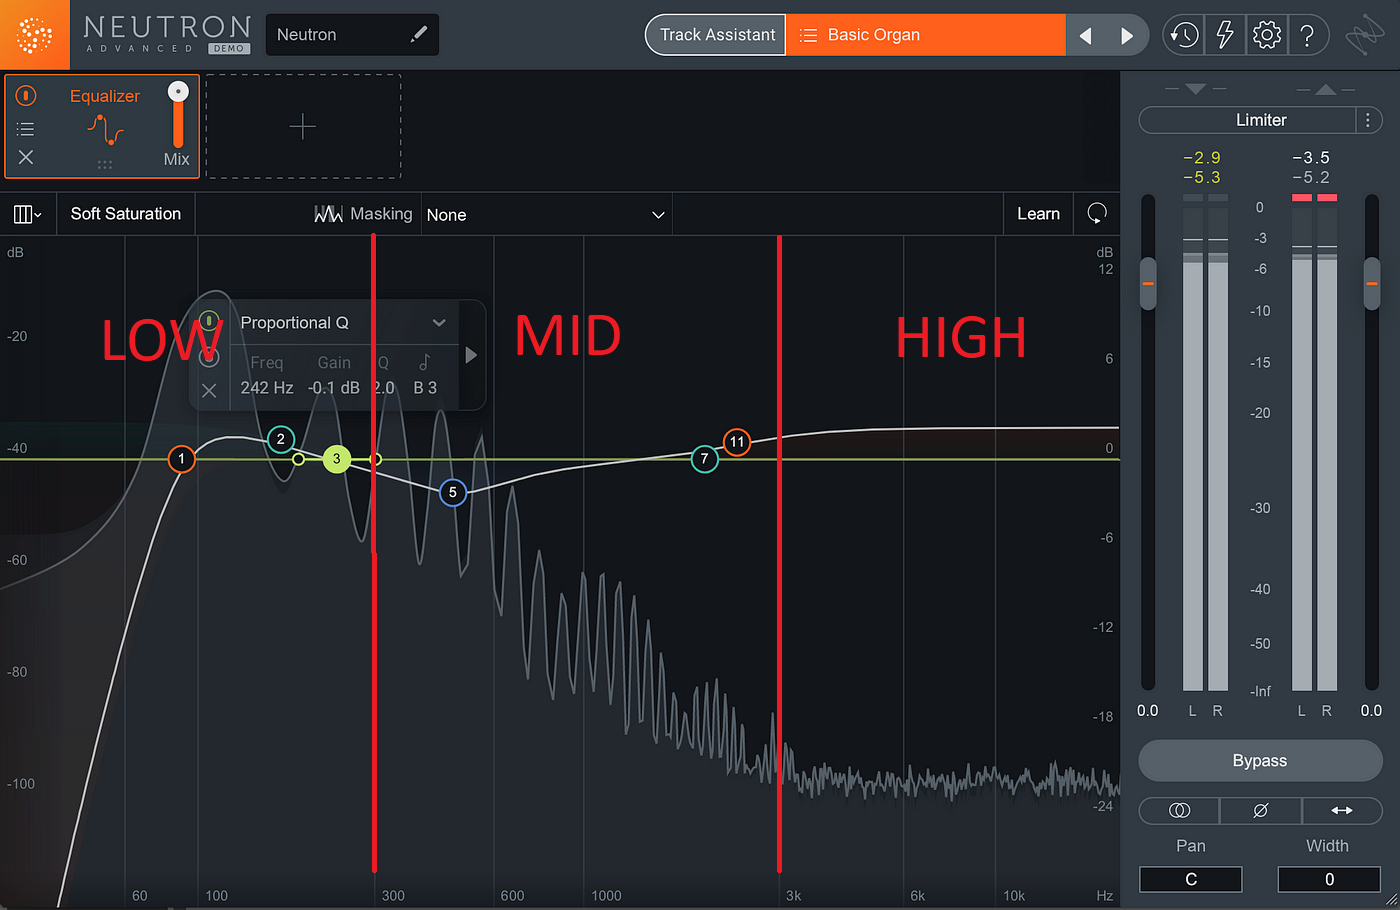
Task: Click the phase invert icon
Action: (1261, 810)
